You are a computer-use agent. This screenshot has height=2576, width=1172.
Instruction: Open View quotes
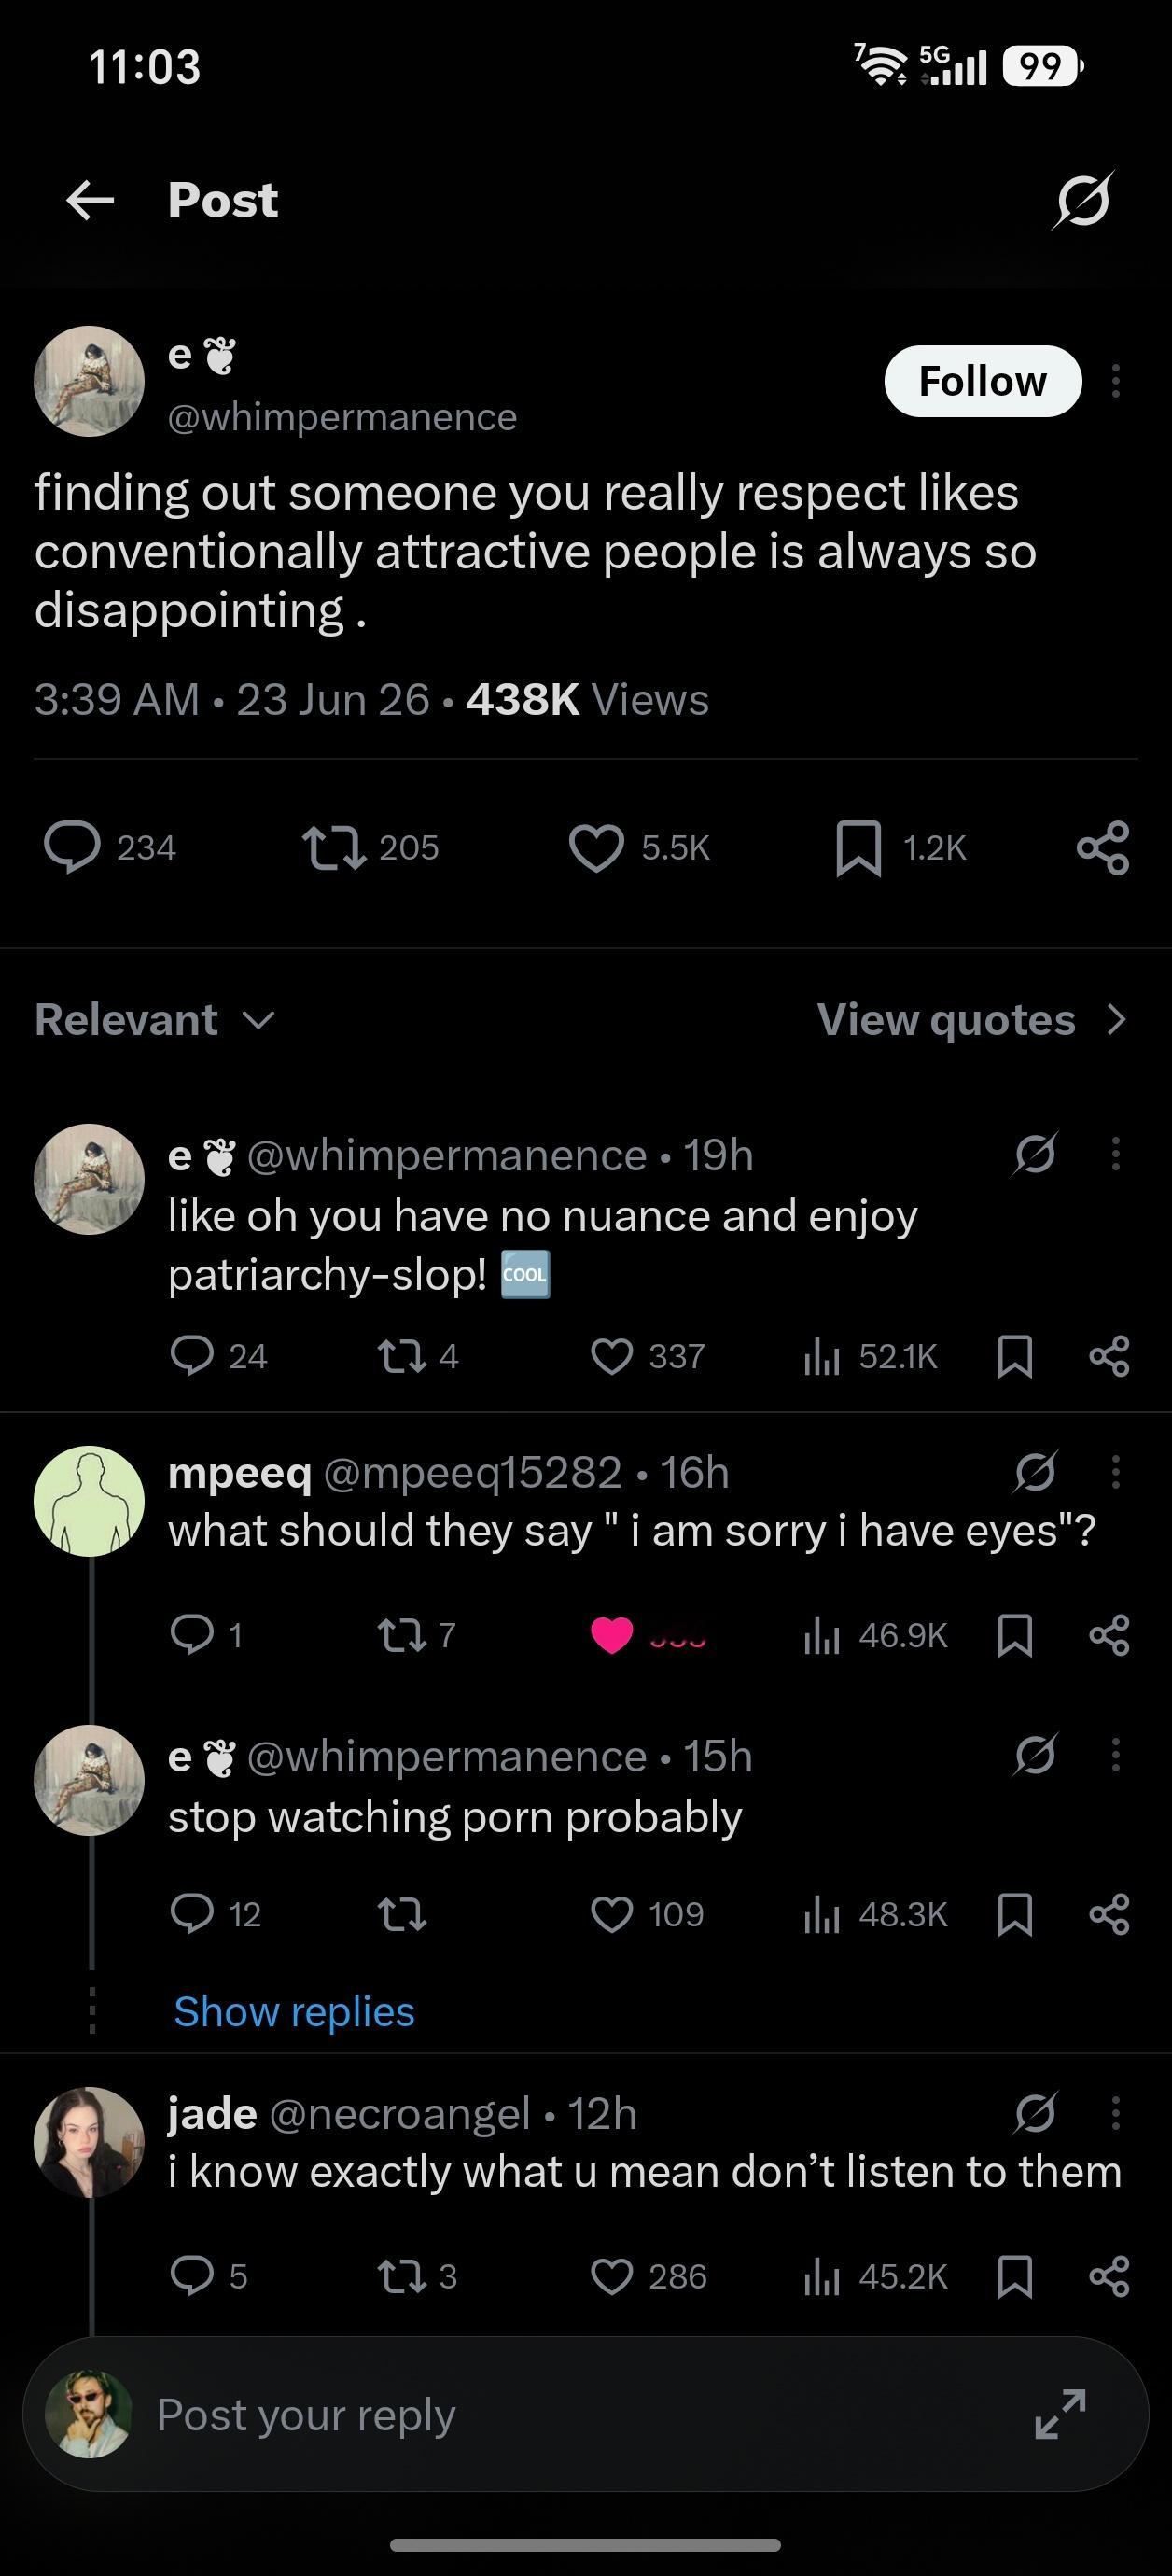tap(972, 1020)
